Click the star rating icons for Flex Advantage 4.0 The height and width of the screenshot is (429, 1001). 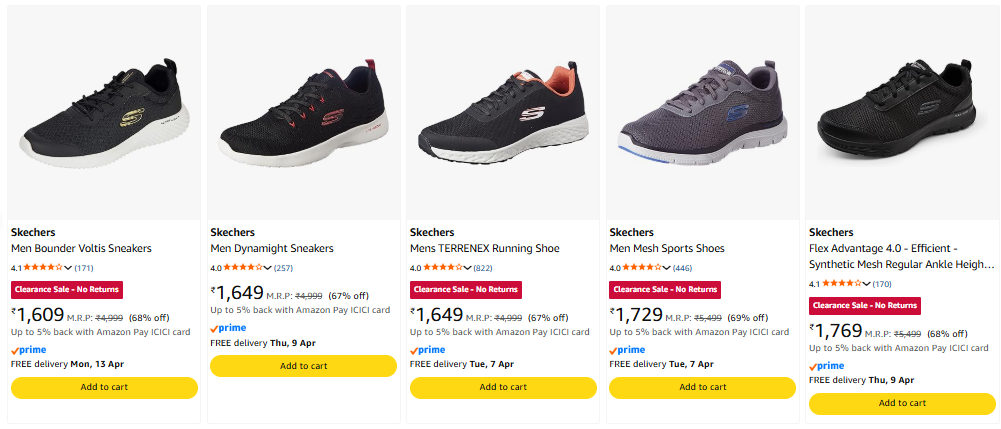841,284
